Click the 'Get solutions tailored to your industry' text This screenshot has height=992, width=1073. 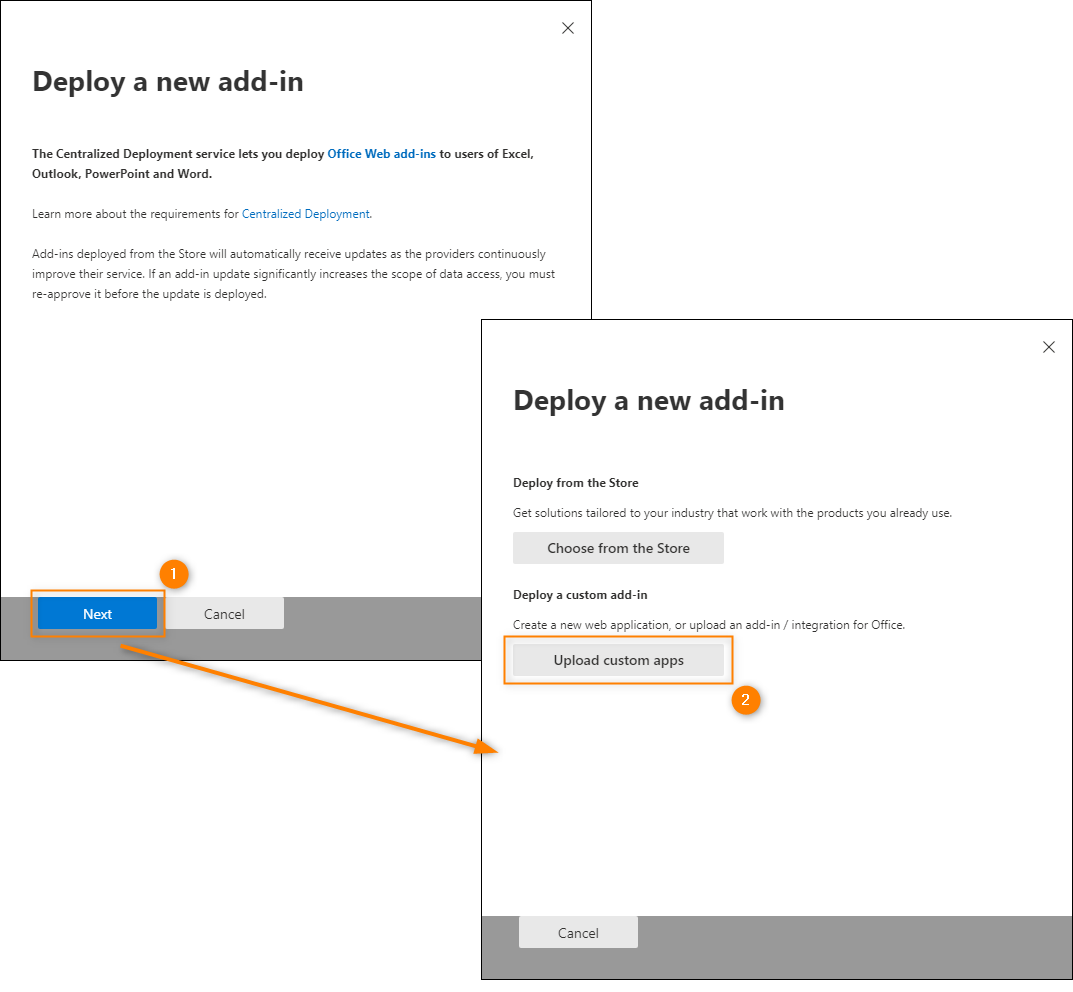click(732, 513)
